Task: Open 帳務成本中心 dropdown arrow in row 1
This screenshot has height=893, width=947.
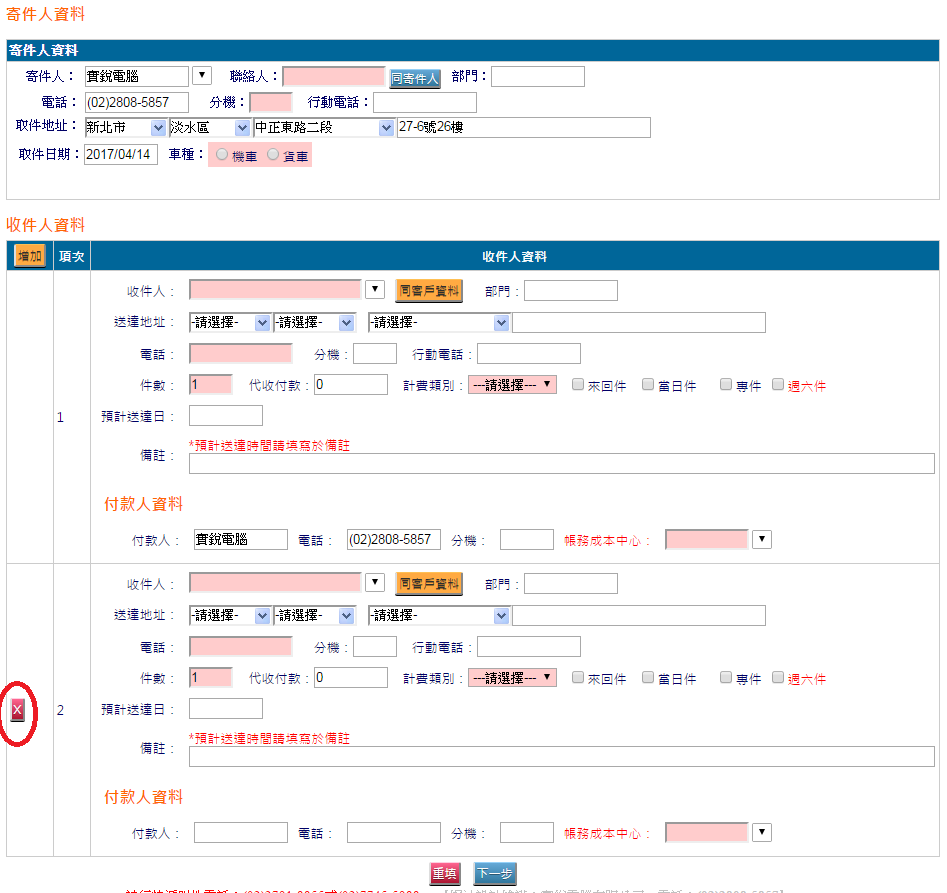Action: point(762,540)
